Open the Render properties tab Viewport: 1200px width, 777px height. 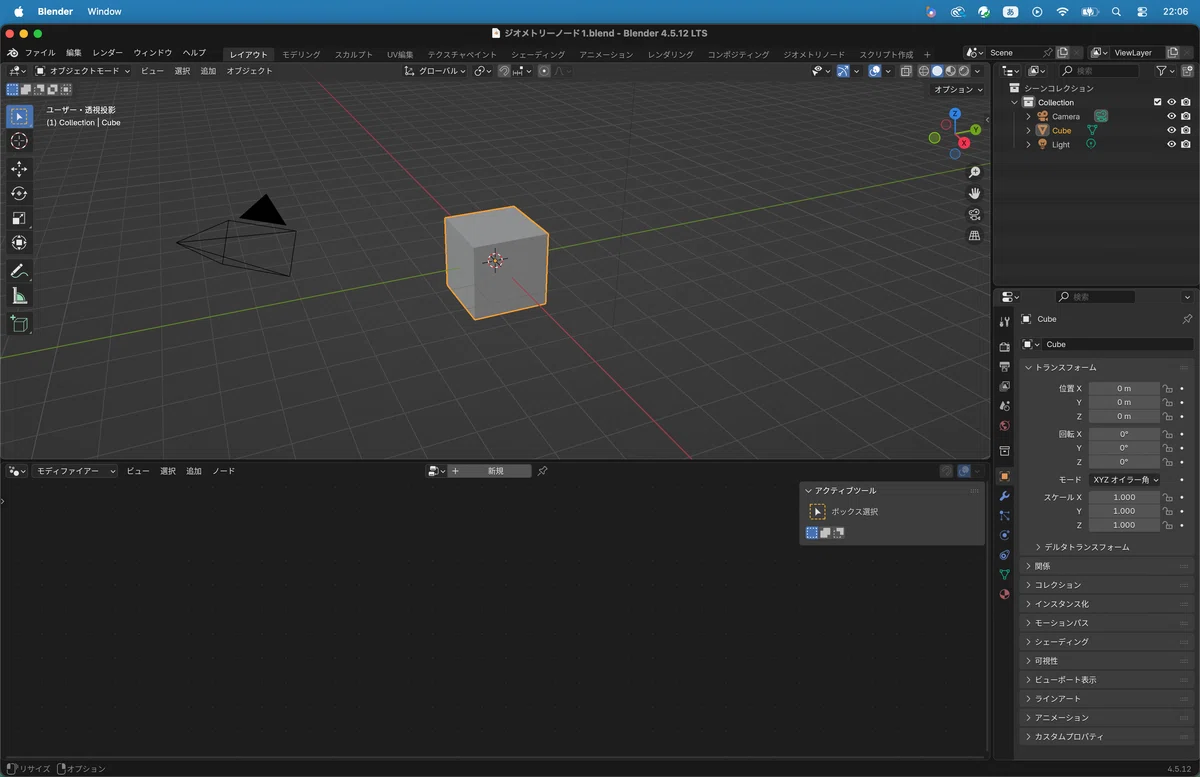1005,347
